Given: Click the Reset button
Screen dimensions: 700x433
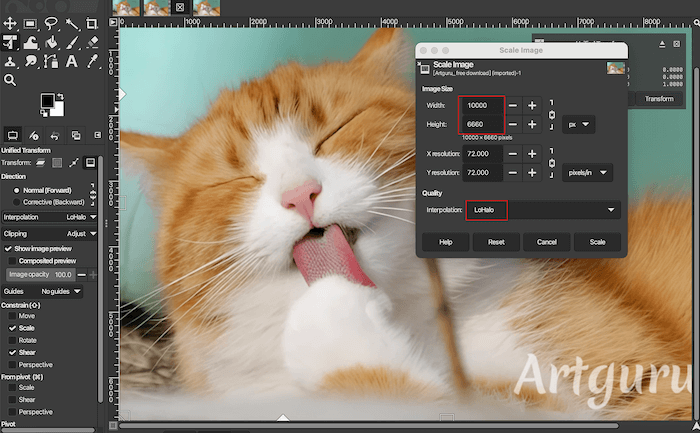Looking at the screenshot, I should 496,242.
